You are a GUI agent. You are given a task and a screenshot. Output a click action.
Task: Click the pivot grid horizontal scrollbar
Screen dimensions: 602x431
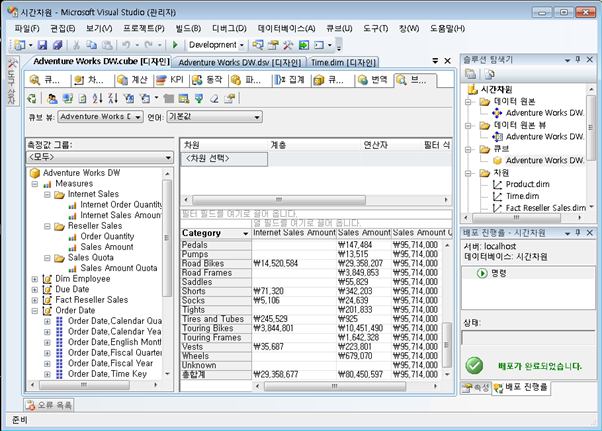pyautogui.click(x=334, y=386)
